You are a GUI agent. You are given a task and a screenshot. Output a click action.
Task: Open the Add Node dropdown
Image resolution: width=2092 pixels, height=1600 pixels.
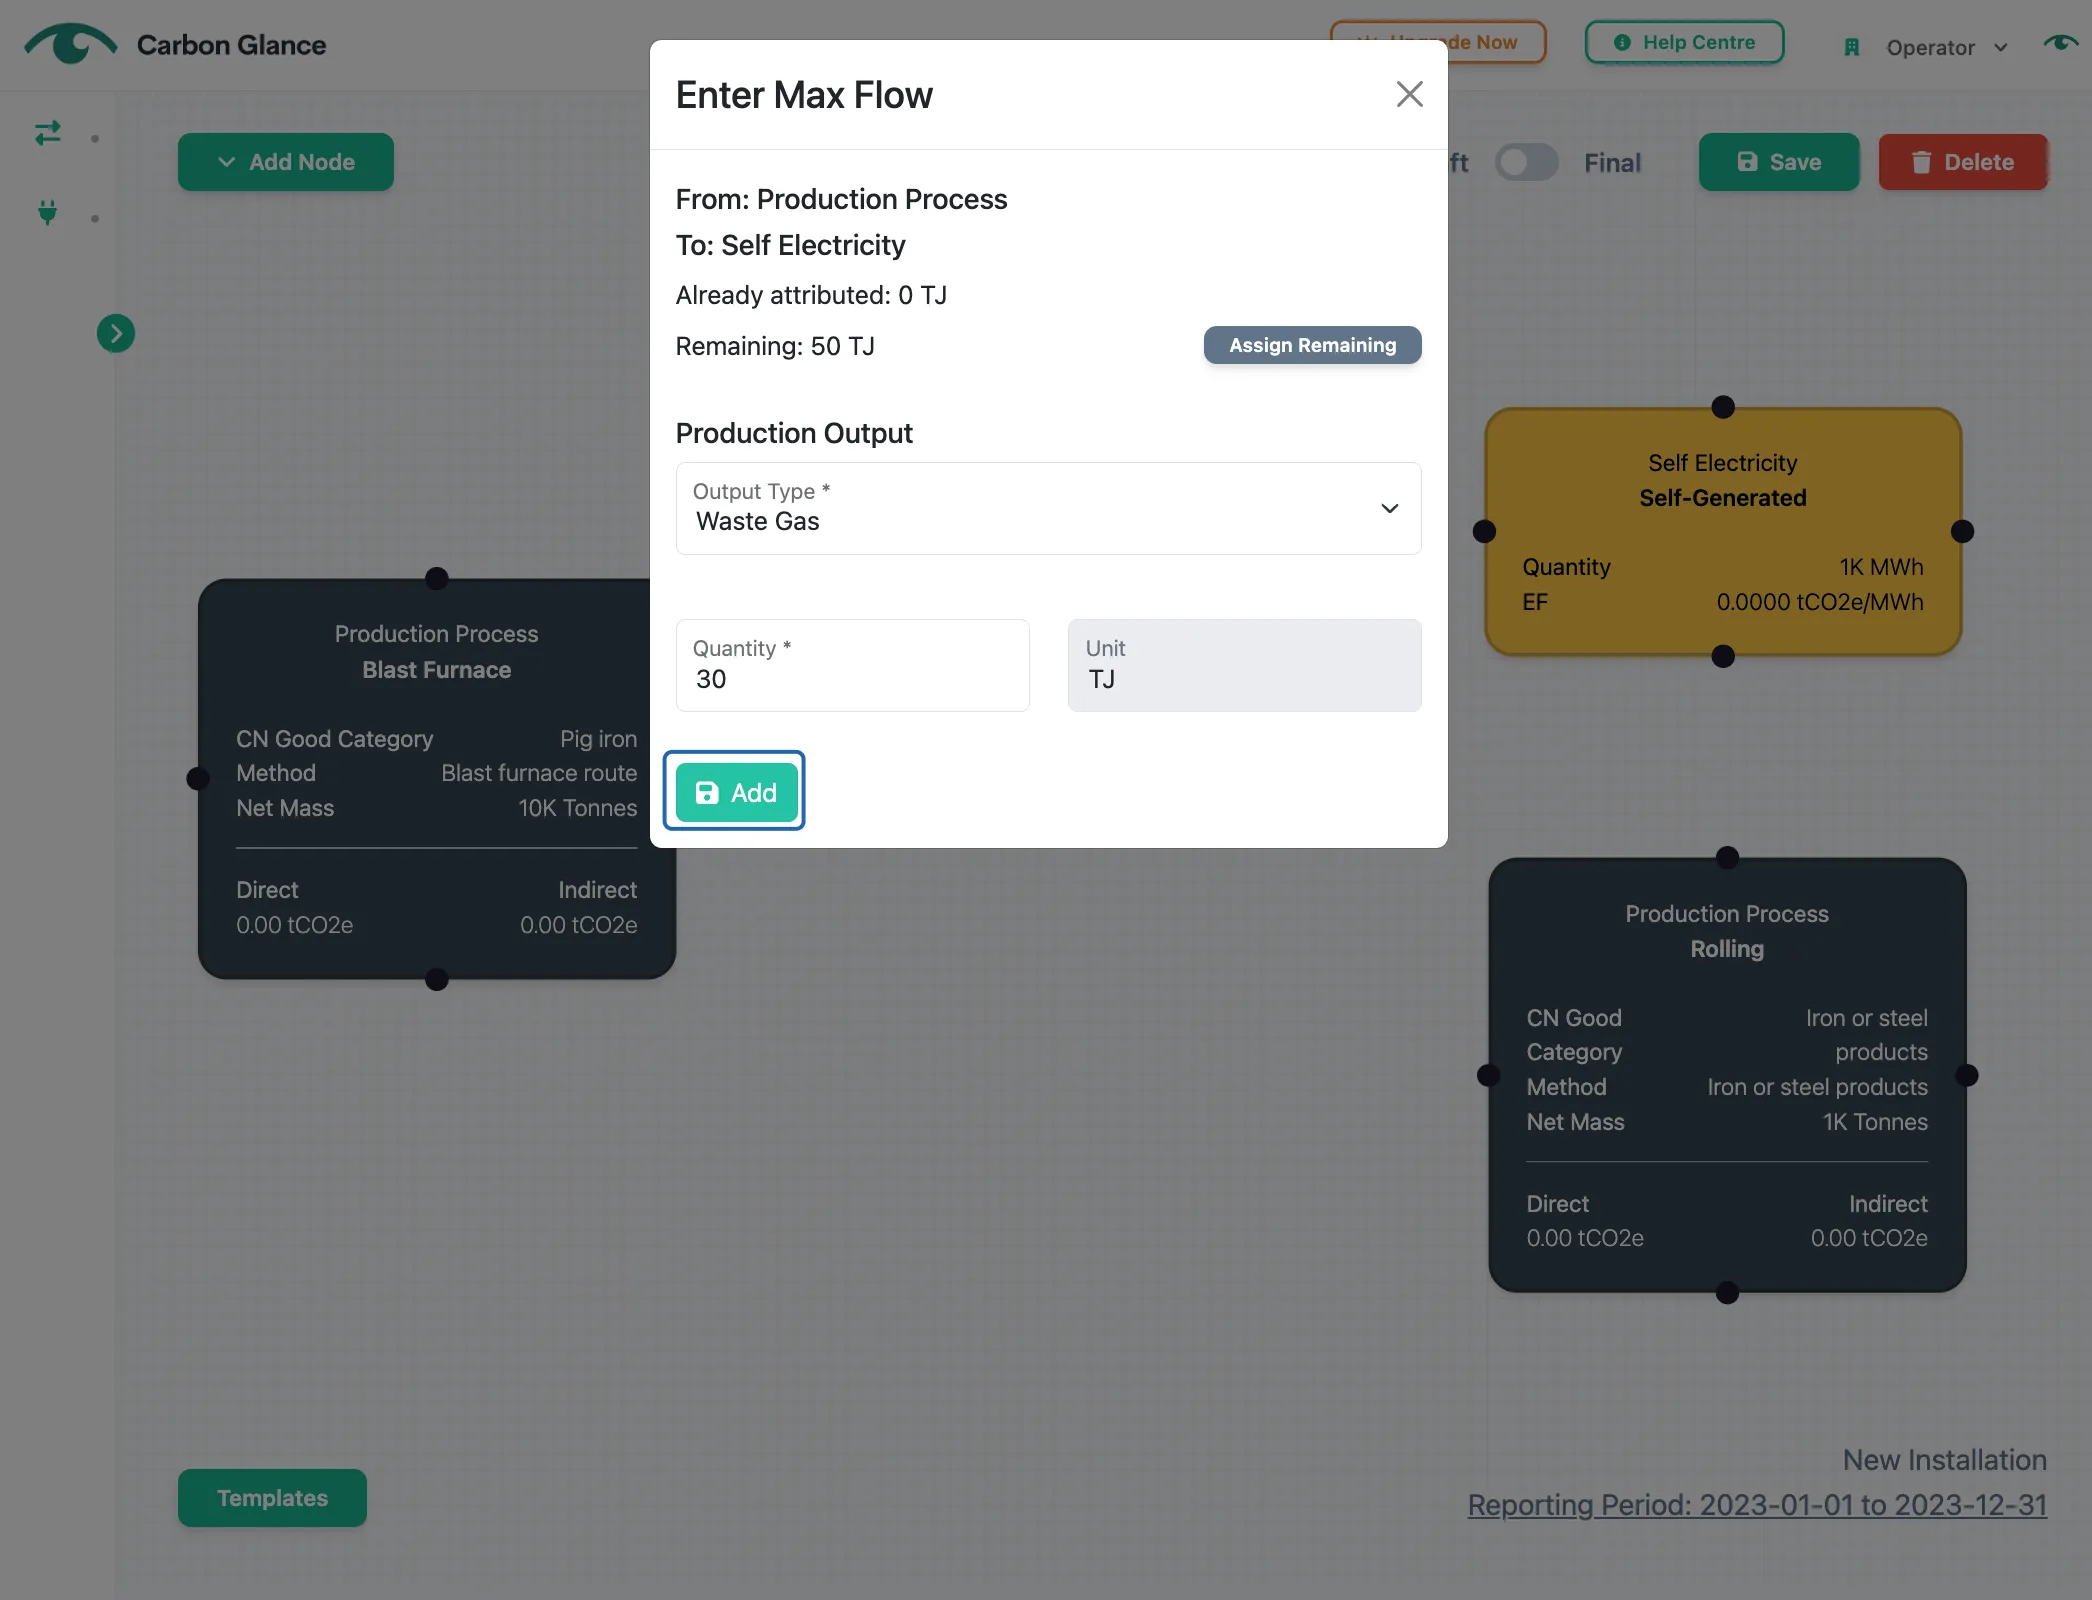[286, 162]
